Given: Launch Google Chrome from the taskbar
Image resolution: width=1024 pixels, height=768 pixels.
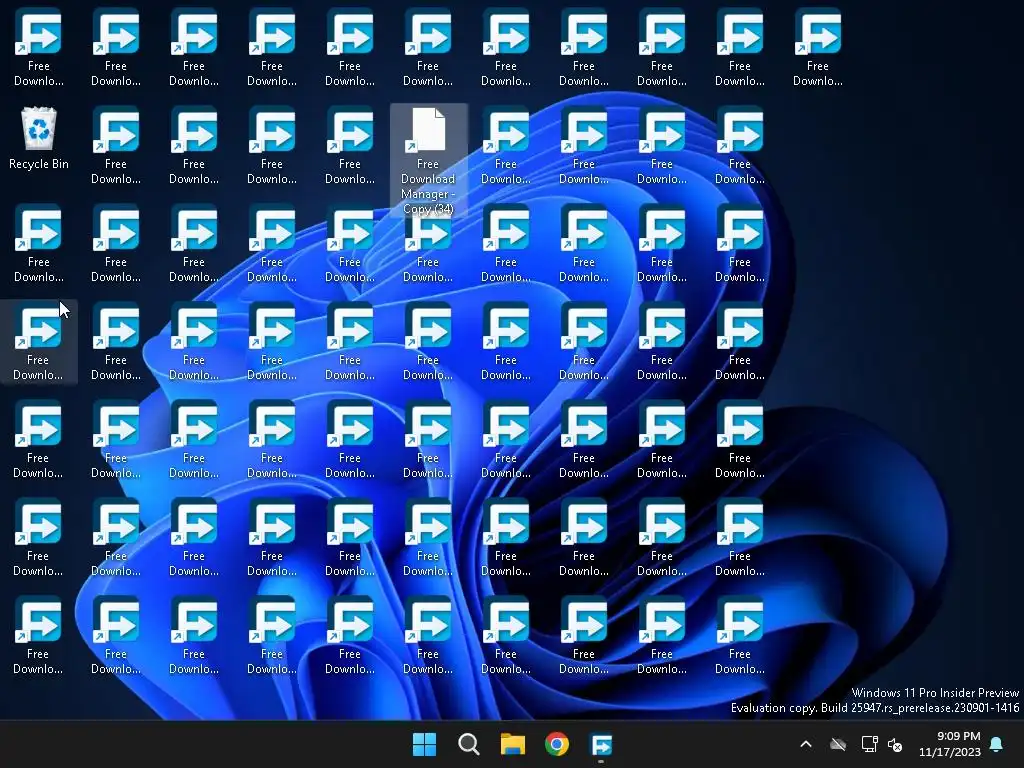Looking at the screenshot, I should 556,744.
